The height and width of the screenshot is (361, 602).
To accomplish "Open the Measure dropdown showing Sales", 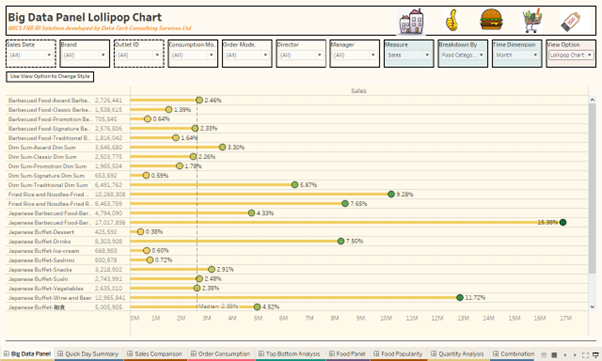I will [x=409, y=55].
